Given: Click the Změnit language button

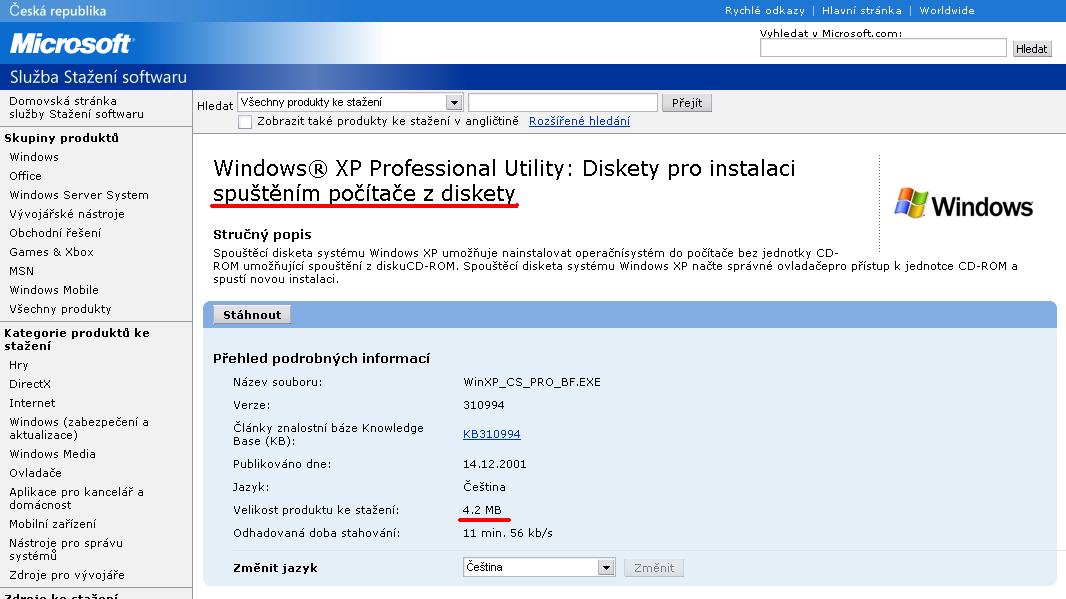Looking at the screenshot, I should pos(654,568).
